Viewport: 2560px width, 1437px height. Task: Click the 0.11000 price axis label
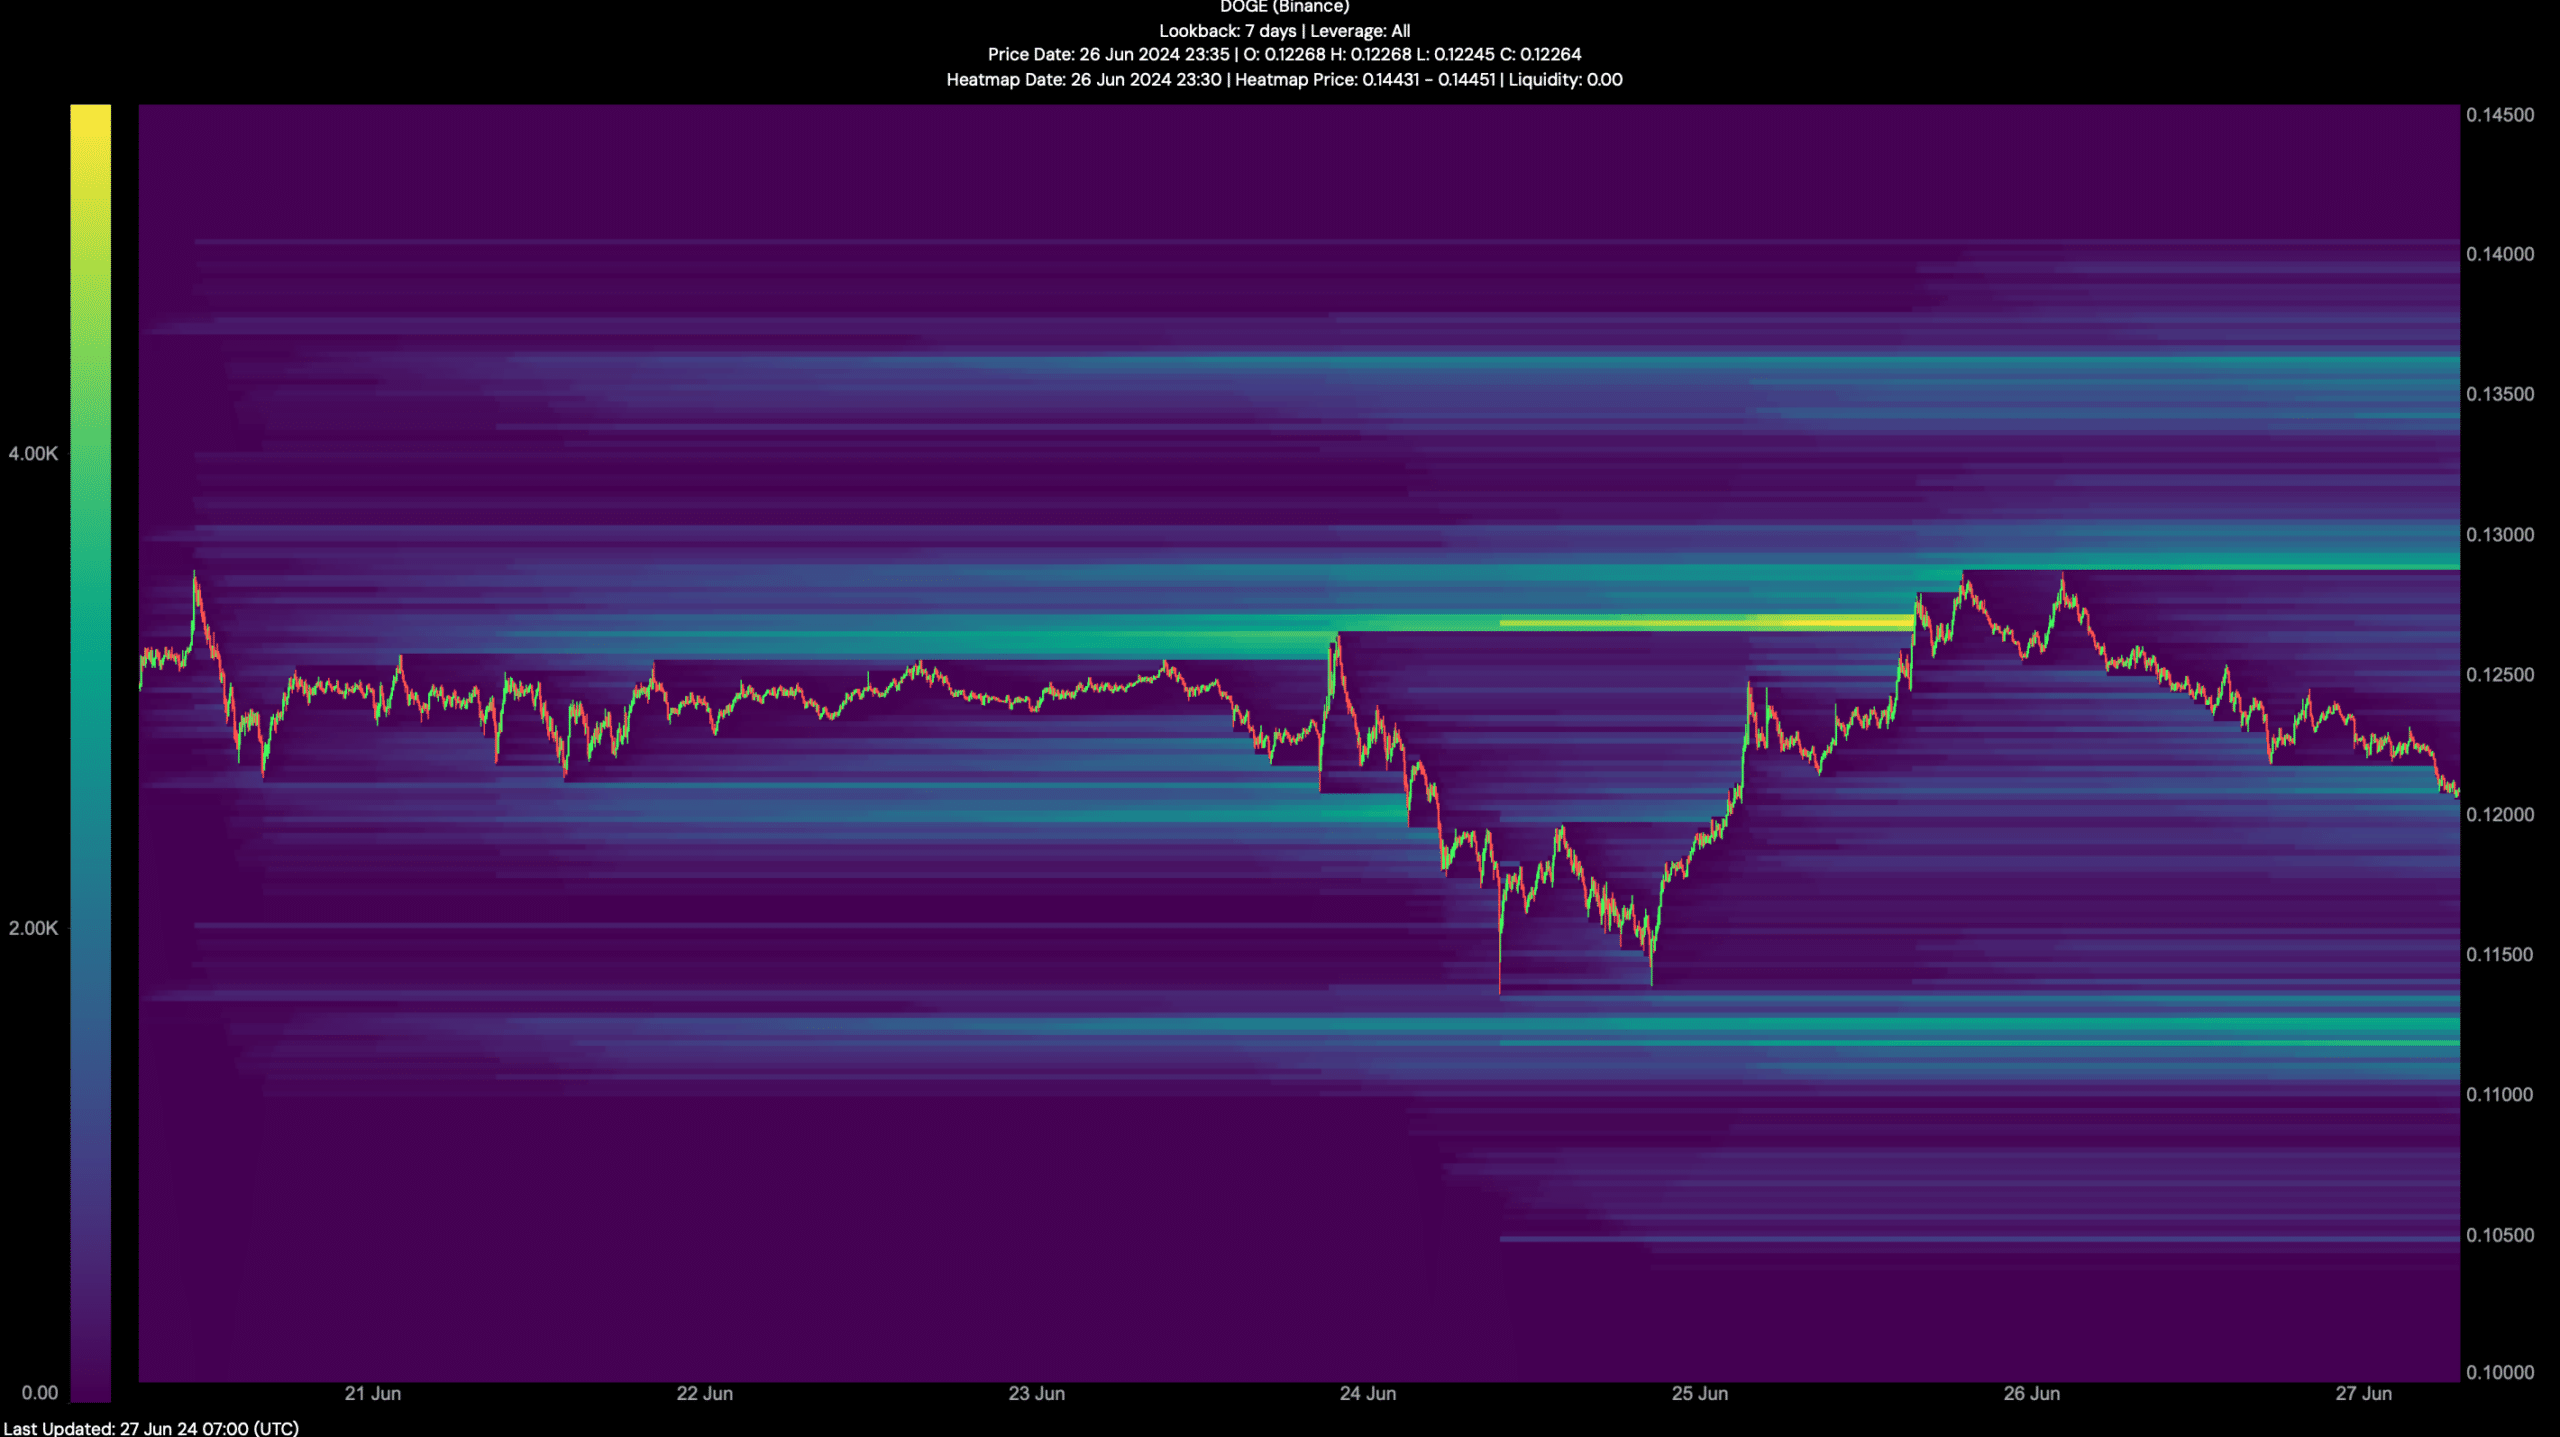[2500, 1095]
